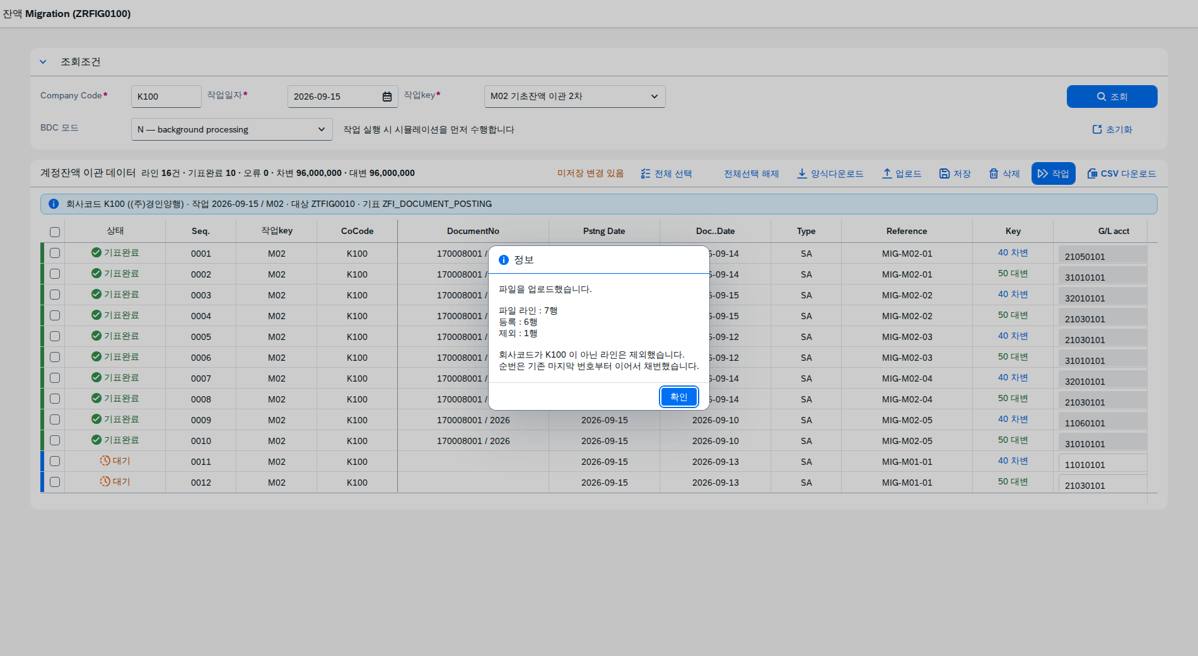Check the row Seq 0004 checkbox

(55, 315)
